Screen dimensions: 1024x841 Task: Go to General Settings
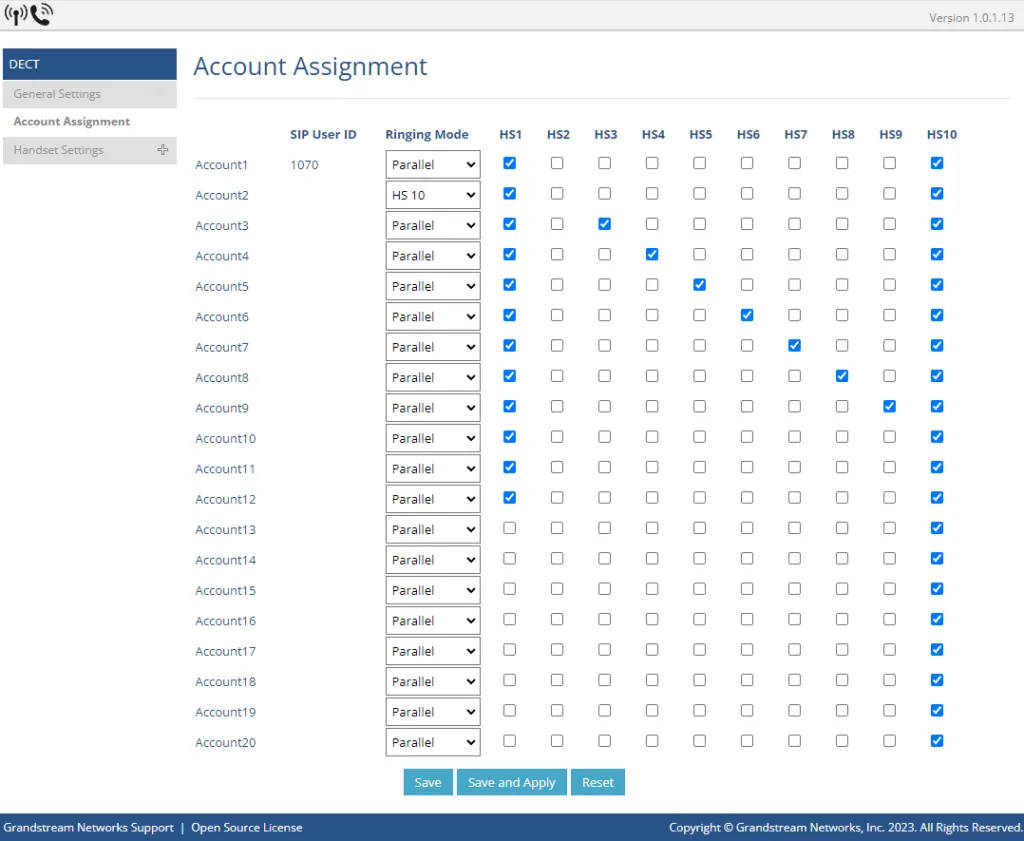coord(89,94)
